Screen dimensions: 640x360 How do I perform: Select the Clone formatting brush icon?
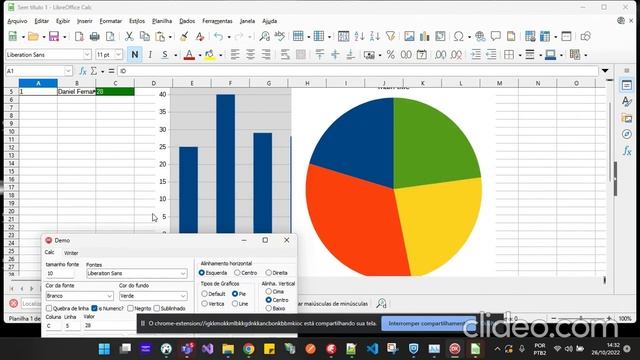184,36
